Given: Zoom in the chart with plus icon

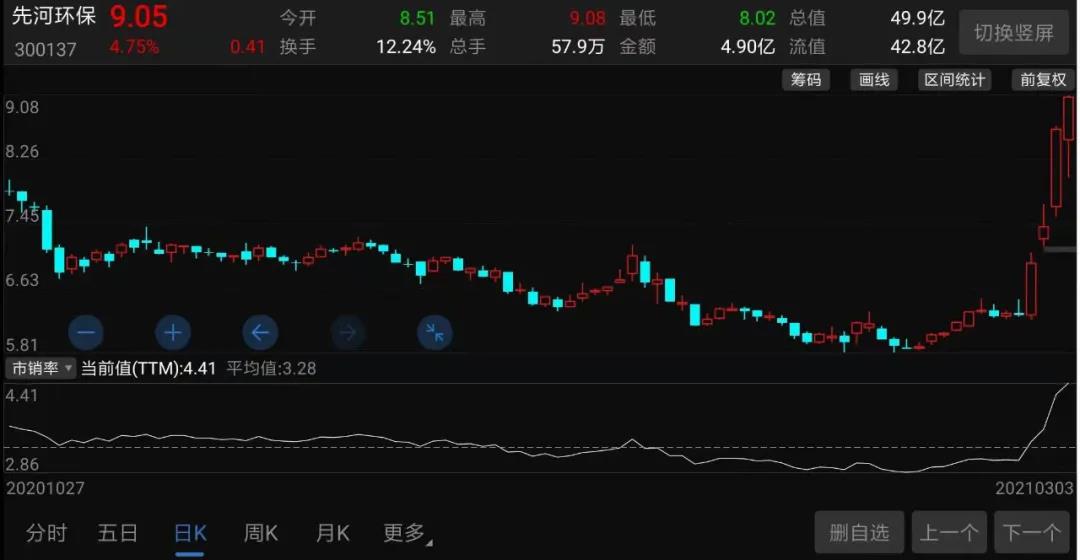Looking at the screenshot, I should [172, 332].
